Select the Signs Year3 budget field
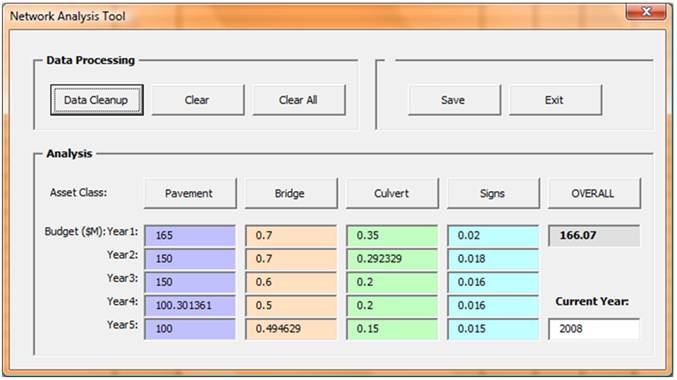 pyautogui.click(x=493, y=282)
